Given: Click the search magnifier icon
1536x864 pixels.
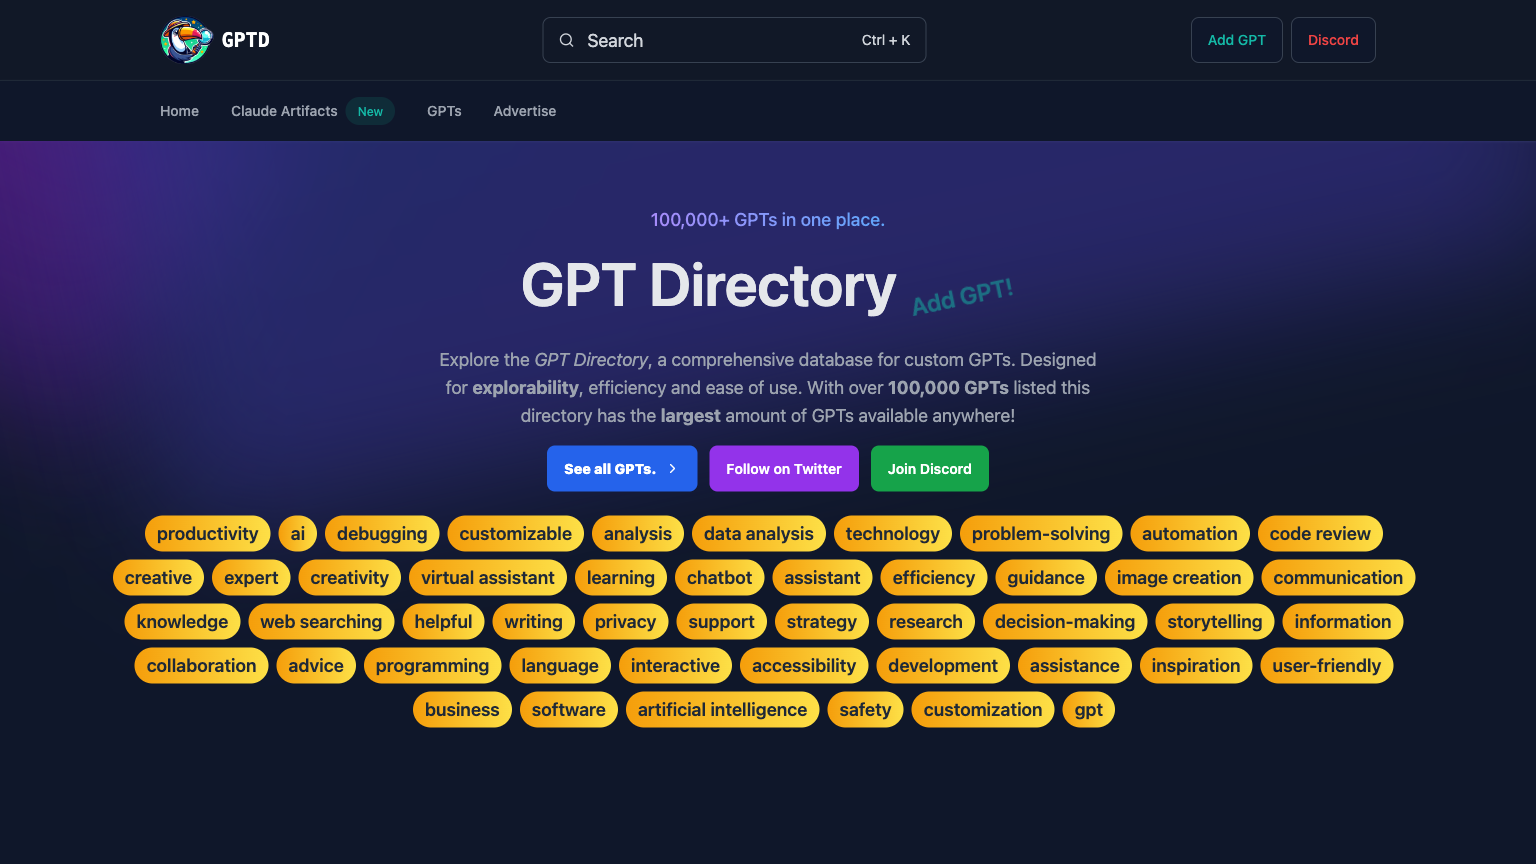Looking at the screenshot, I should coord(567,40).
